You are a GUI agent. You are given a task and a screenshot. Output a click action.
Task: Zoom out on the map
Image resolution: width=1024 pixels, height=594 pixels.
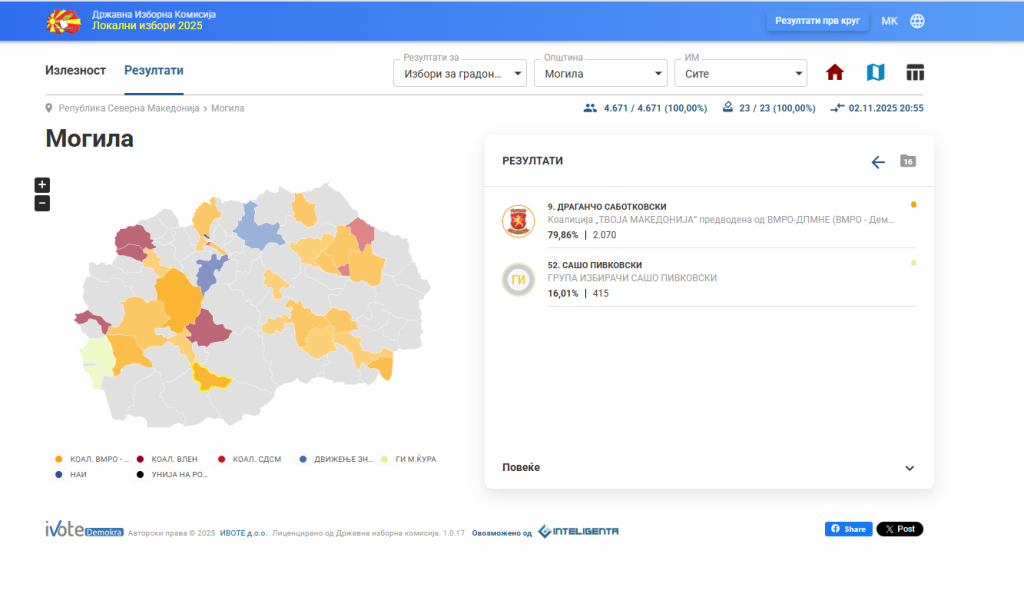pos(42,204)
